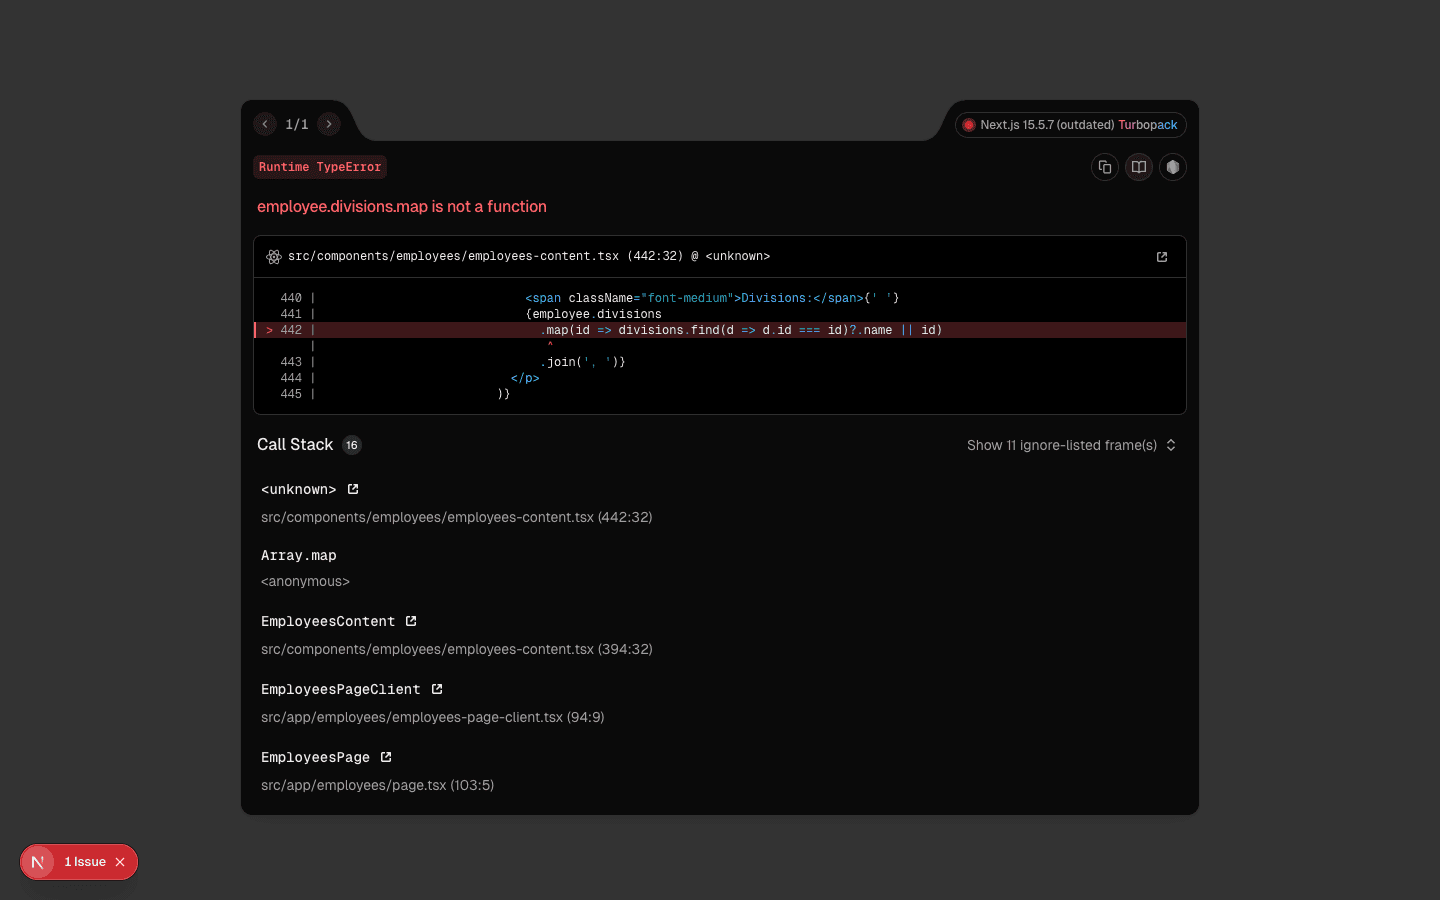Screen dimensions: 1440x900
Task: Click highlighted code line 442
Action: tap(720, 330)
